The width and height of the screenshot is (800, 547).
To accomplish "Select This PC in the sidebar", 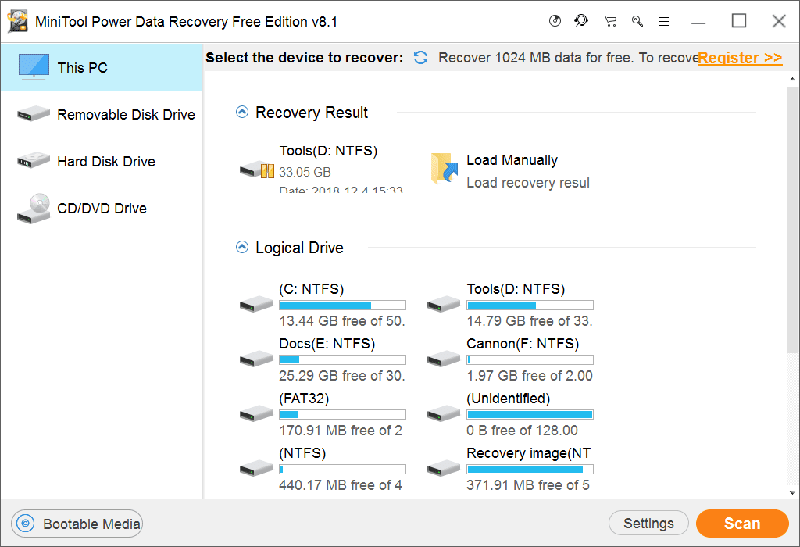I will 102,67.
